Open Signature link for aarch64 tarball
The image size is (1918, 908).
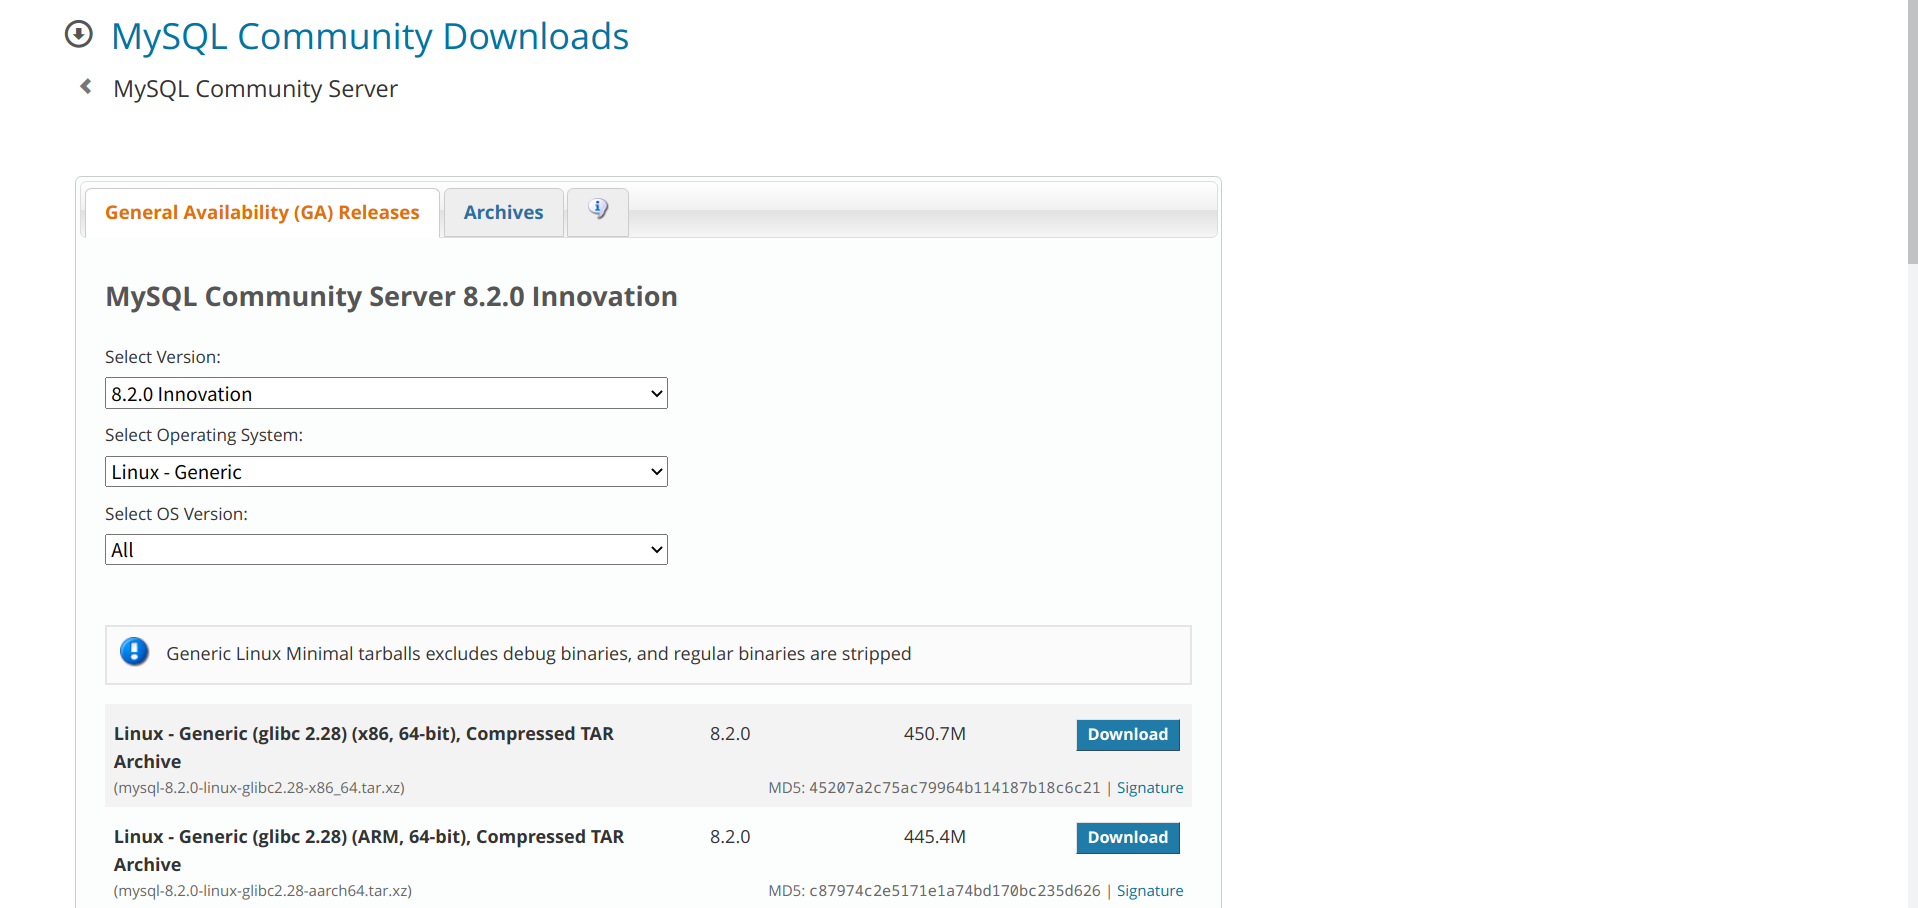(x=1150, y=891)
